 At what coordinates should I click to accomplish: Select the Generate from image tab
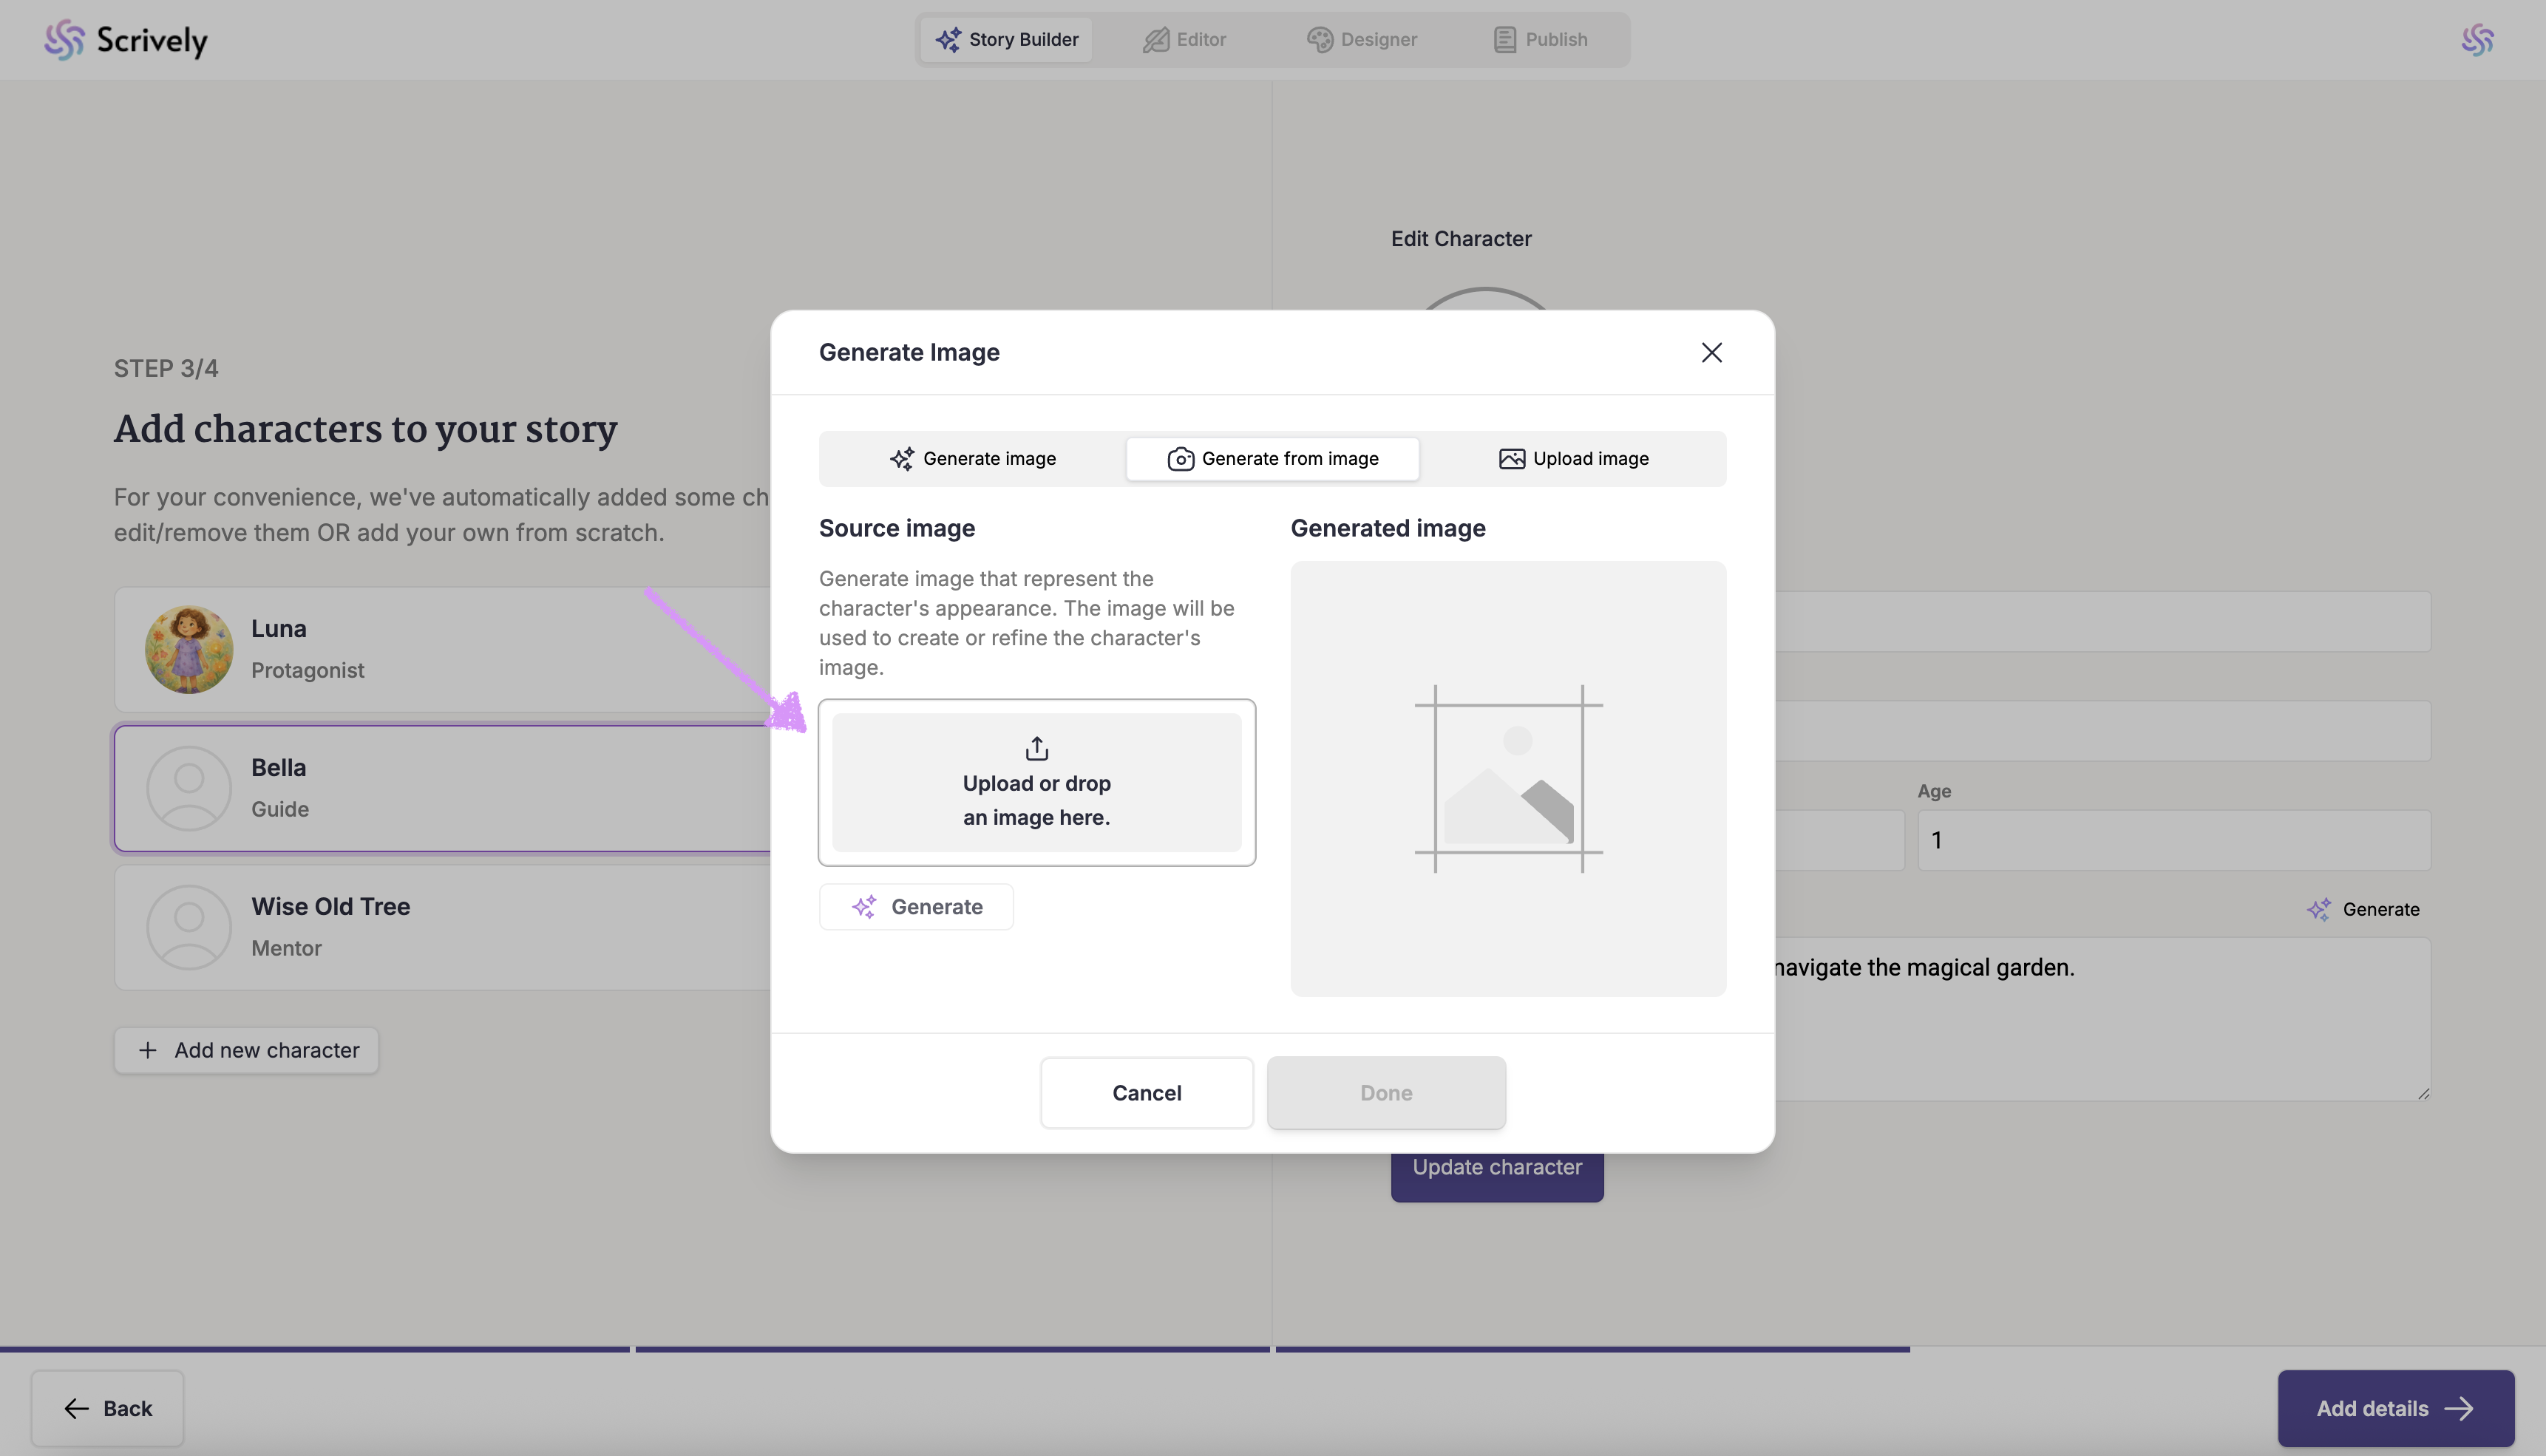click(x=1272, y=459)
